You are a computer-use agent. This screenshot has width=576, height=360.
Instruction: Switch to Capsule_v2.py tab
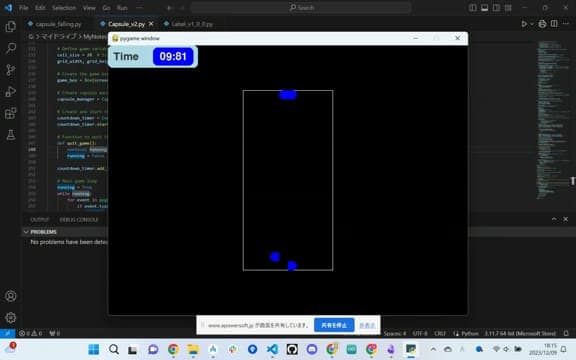pos(126,24)
